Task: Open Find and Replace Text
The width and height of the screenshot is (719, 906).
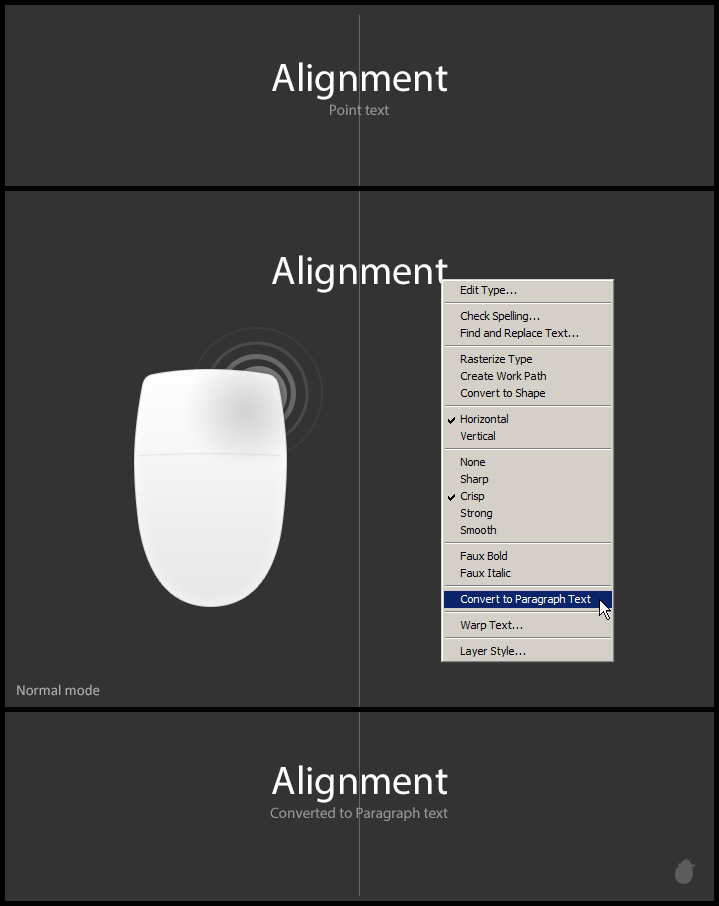Action: 519,333
